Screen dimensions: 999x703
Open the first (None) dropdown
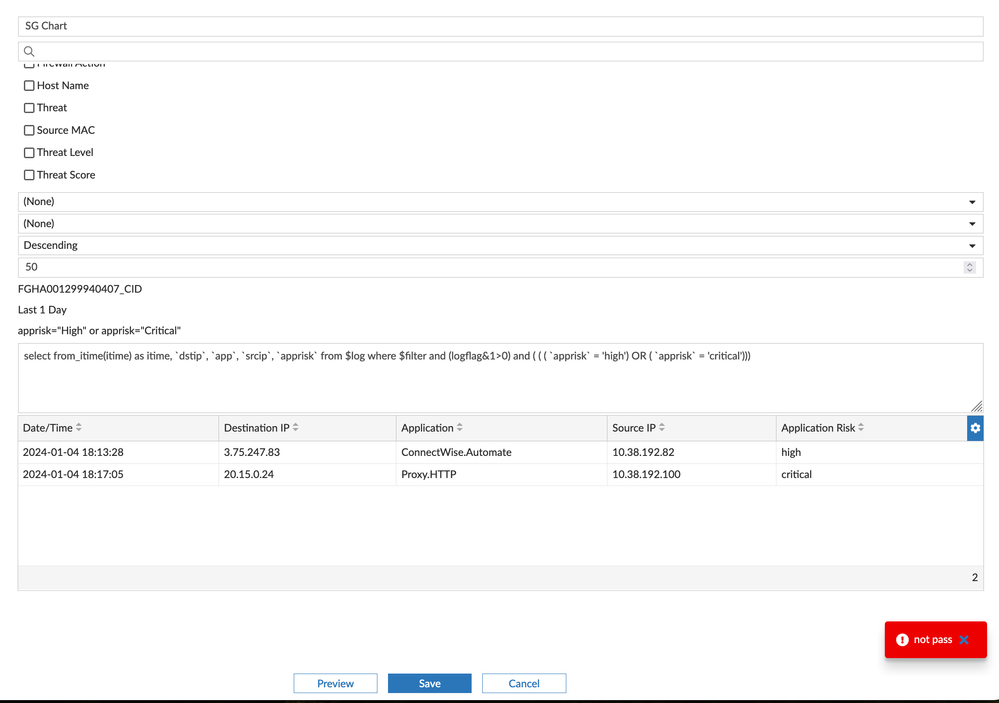[500, 201]
